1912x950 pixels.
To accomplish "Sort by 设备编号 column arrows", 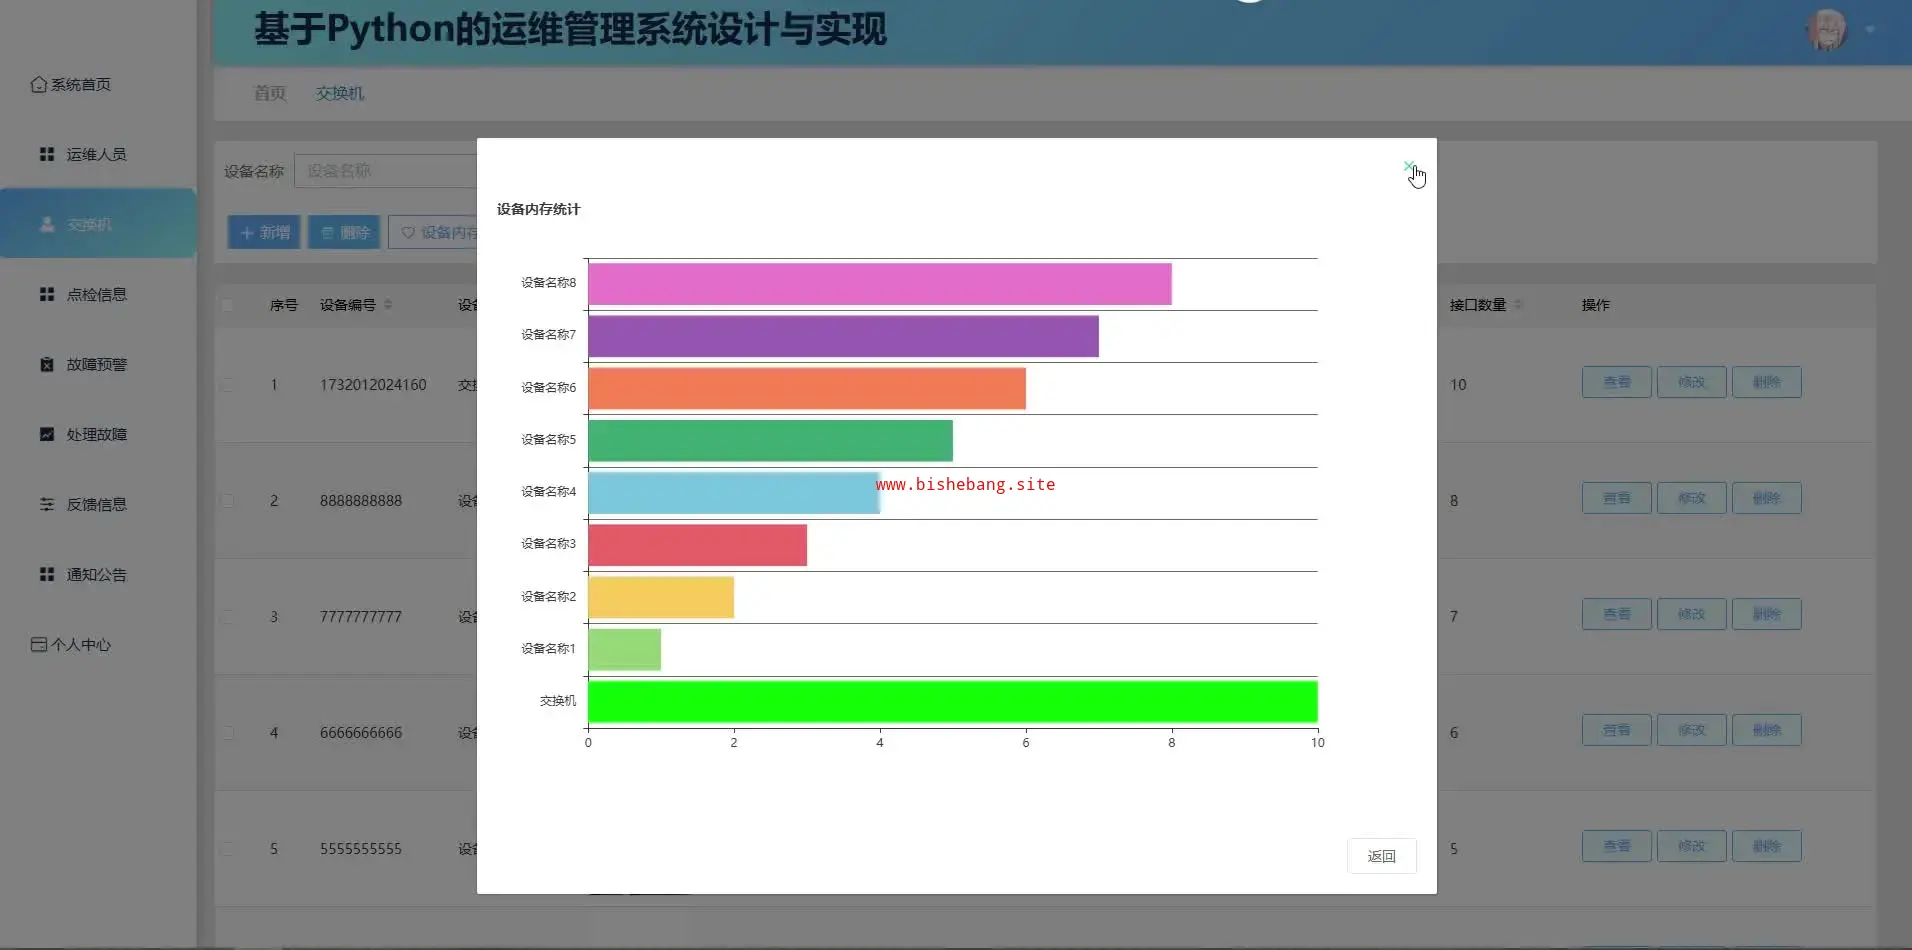I will pos(388,304).
